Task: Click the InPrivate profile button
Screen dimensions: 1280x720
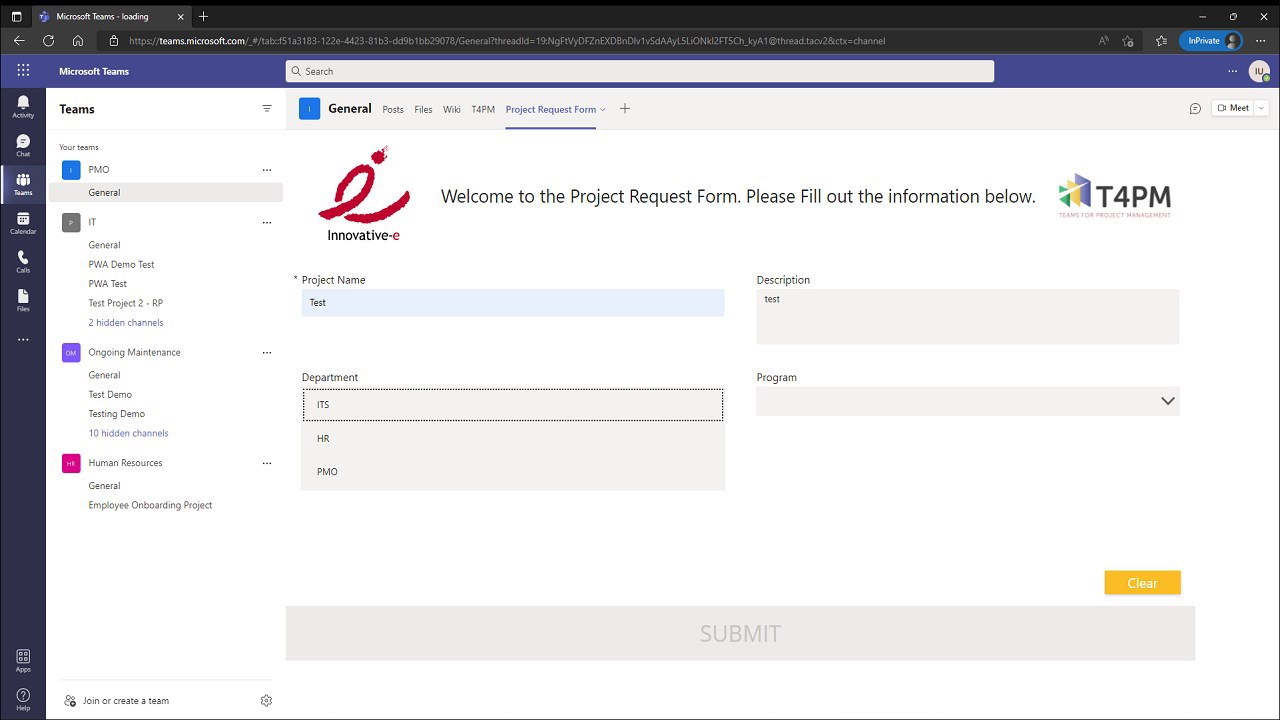Action: 1211,41
